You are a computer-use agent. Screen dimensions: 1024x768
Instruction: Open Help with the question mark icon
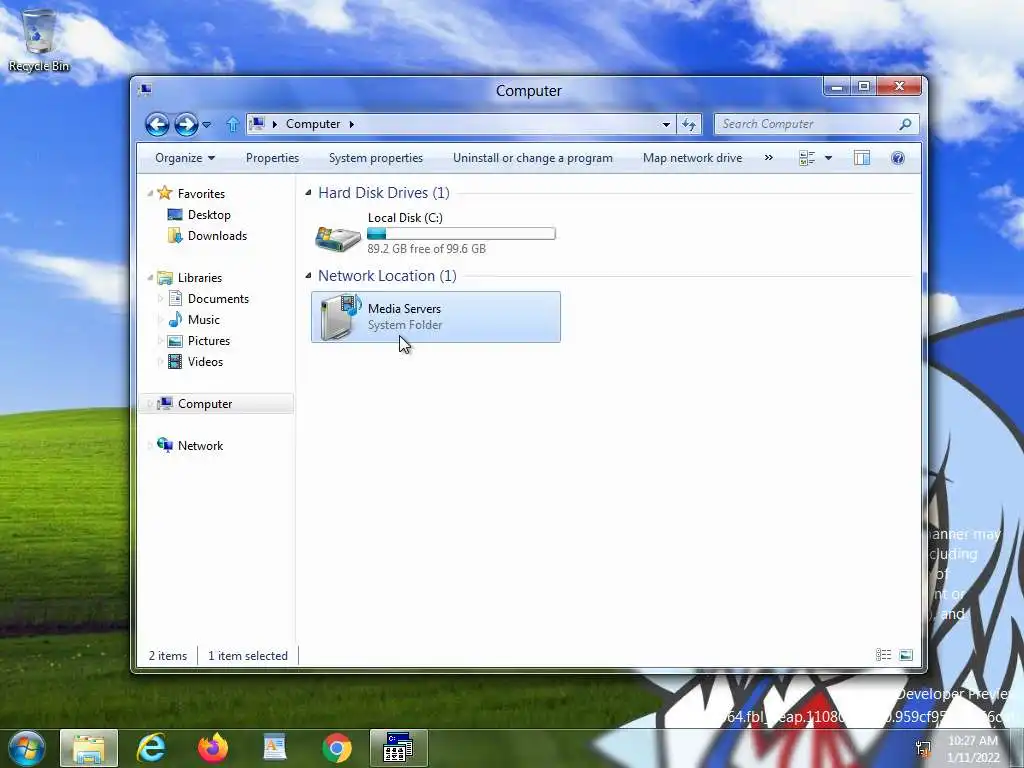[x=898, y=158]
